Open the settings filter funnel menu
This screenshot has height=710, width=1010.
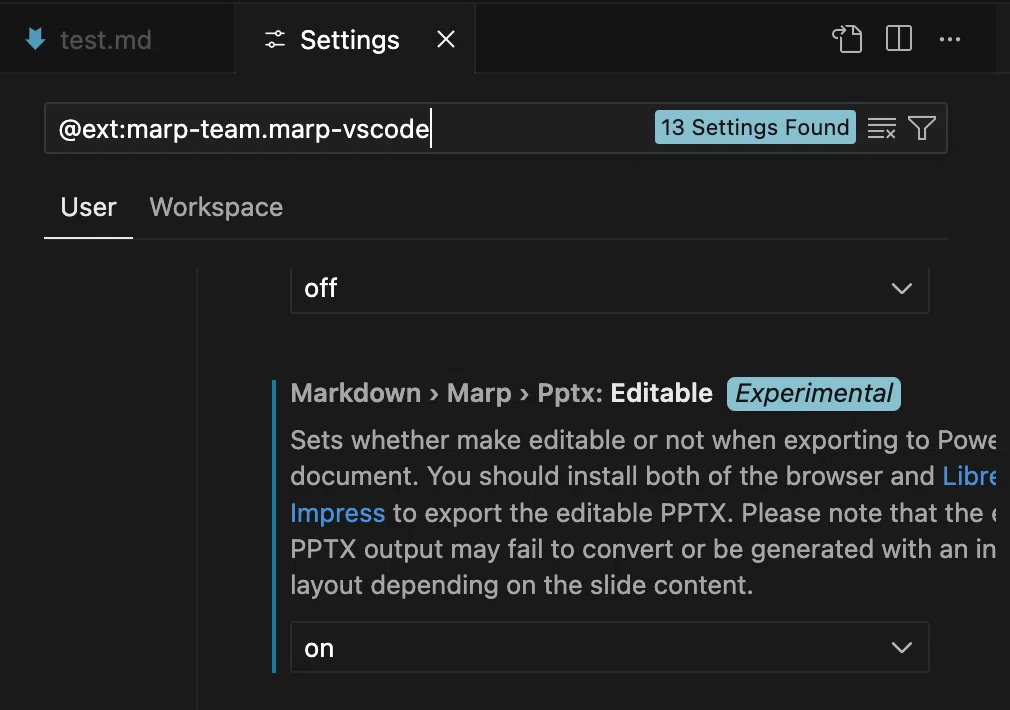922,128
